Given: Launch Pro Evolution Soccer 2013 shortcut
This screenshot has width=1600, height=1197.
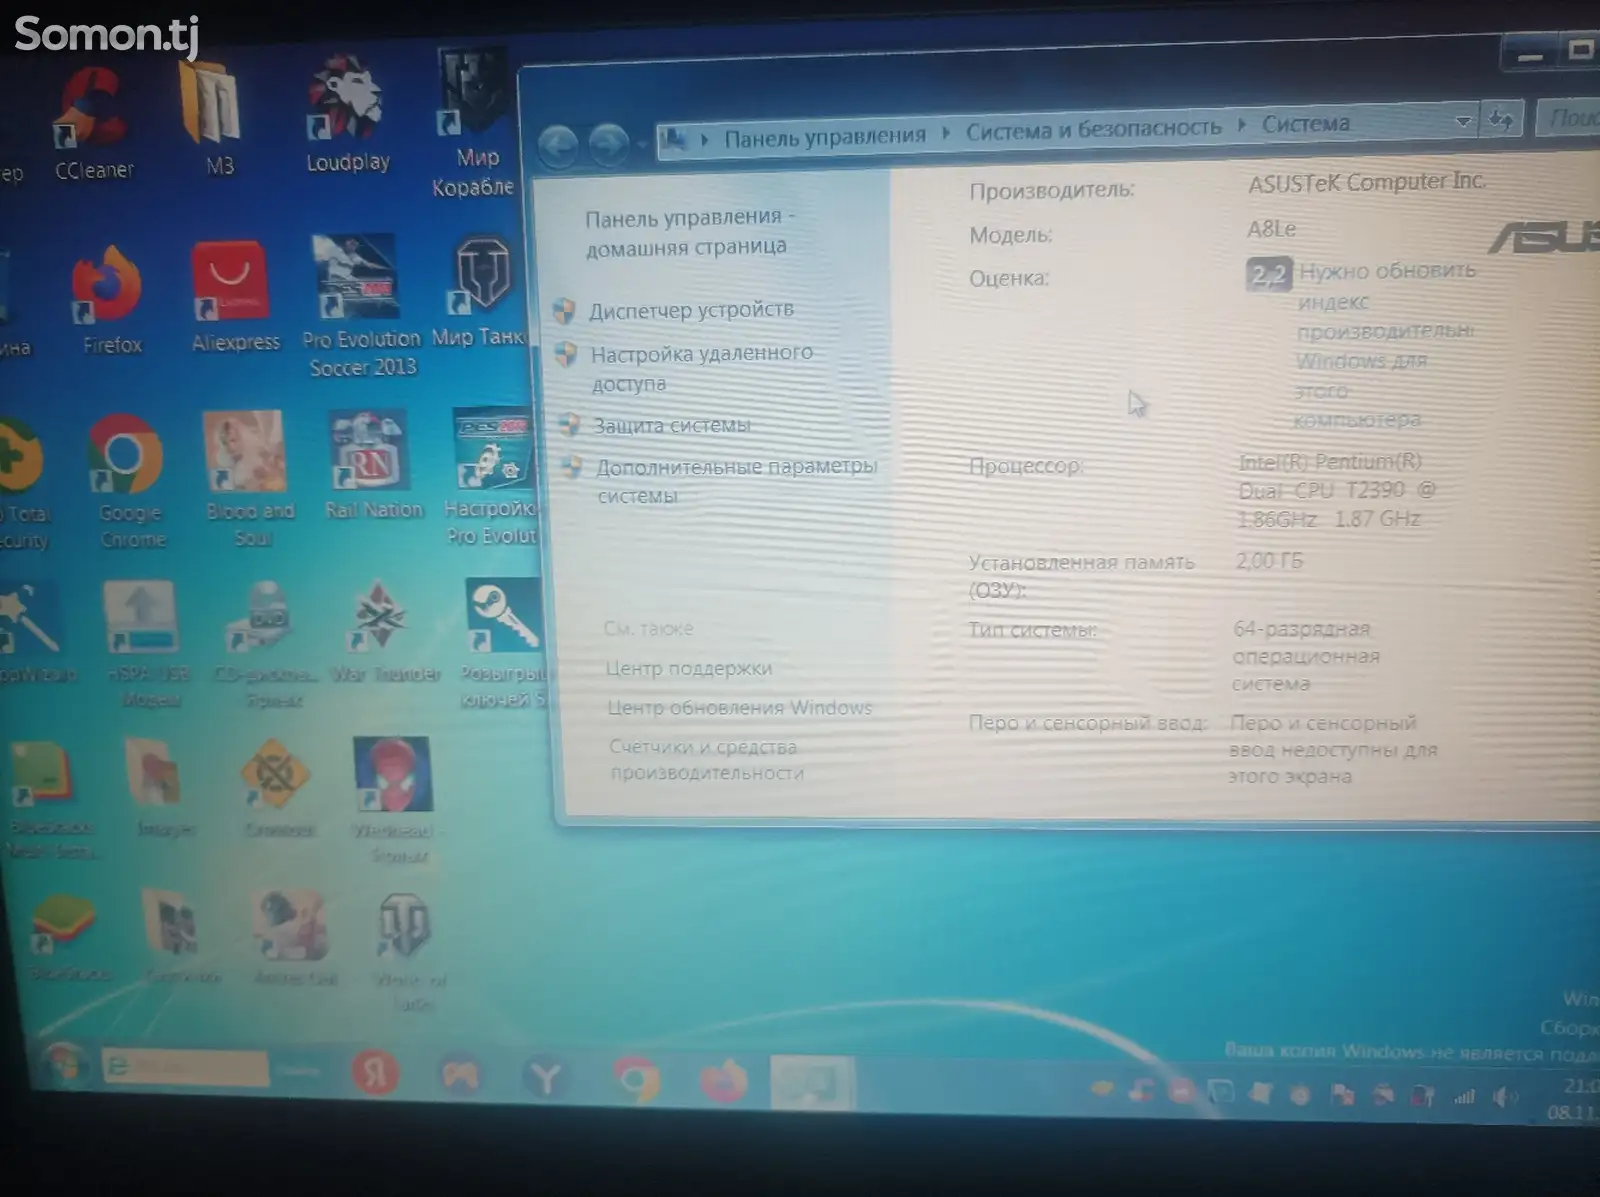Looking at the screenshot, I should [x=361, y=306].
